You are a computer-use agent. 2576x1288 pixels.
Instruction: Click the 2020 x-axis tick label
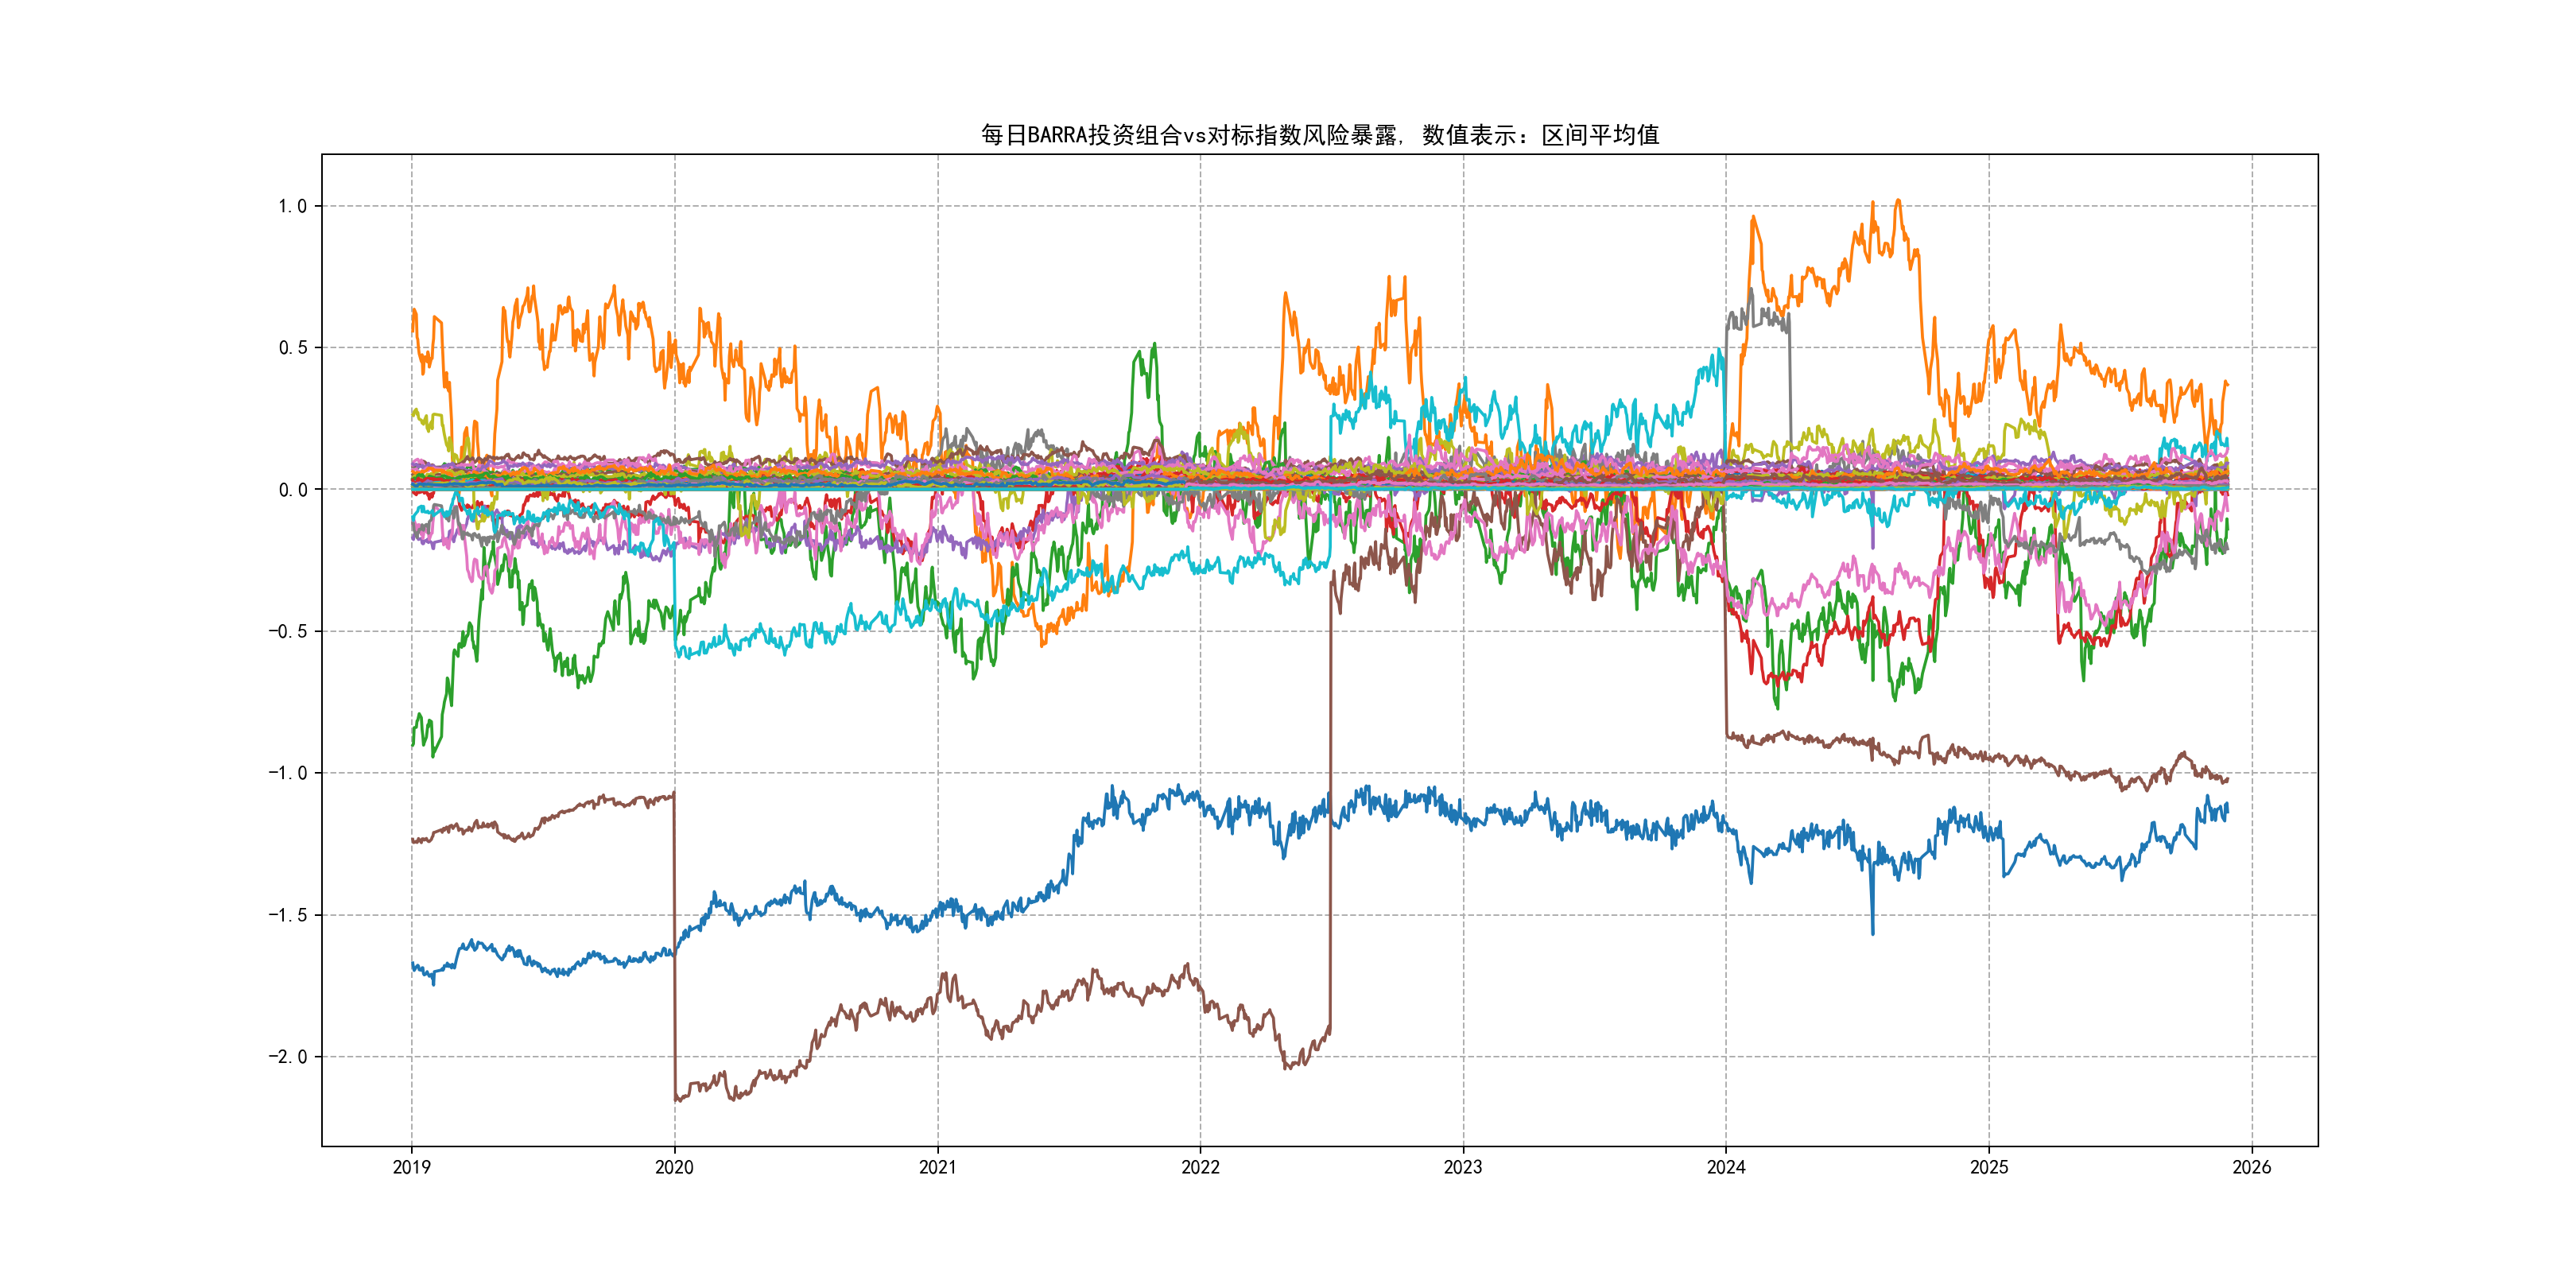tap(674, 1167)
